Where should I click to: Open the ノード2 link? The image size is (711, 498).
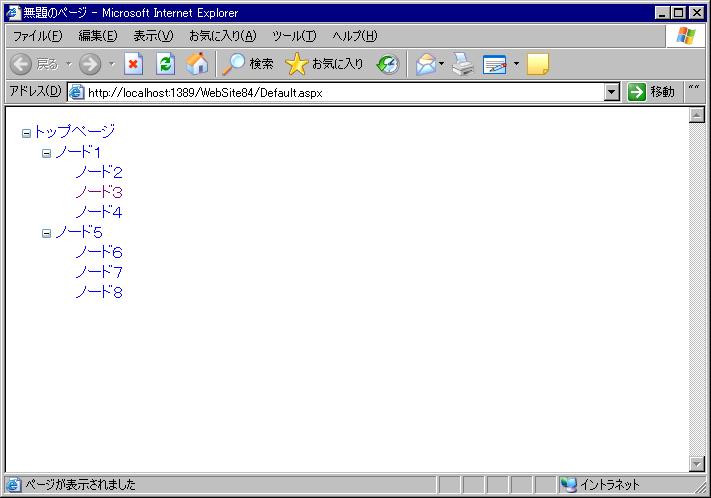pos(99,172)
